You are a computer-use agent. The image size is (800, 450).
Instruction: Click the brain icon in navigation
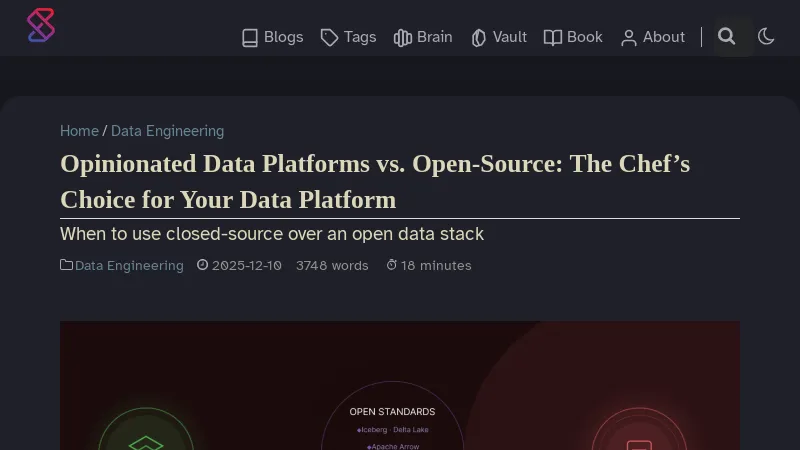coord(403,38)
